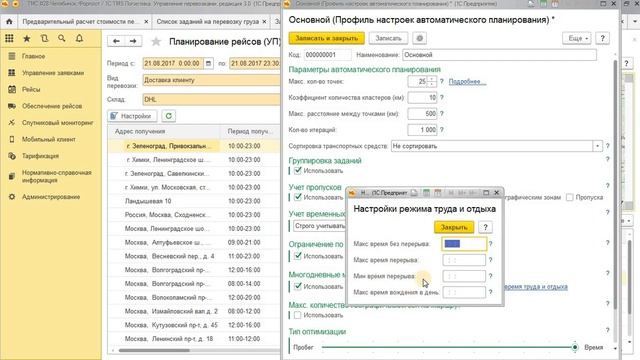Show help for Макс. кол-во точек
640x360 pixels.
coord(442,82)
